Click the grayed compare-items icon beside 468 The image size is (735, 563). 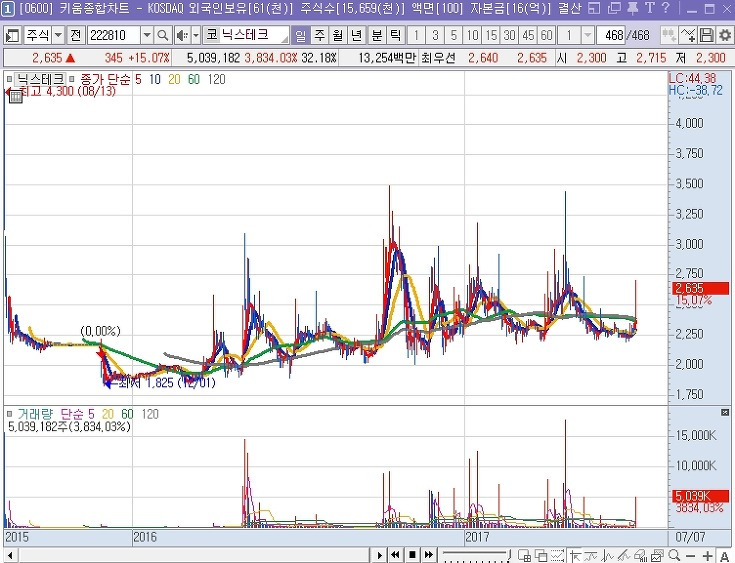pos(669,35)
